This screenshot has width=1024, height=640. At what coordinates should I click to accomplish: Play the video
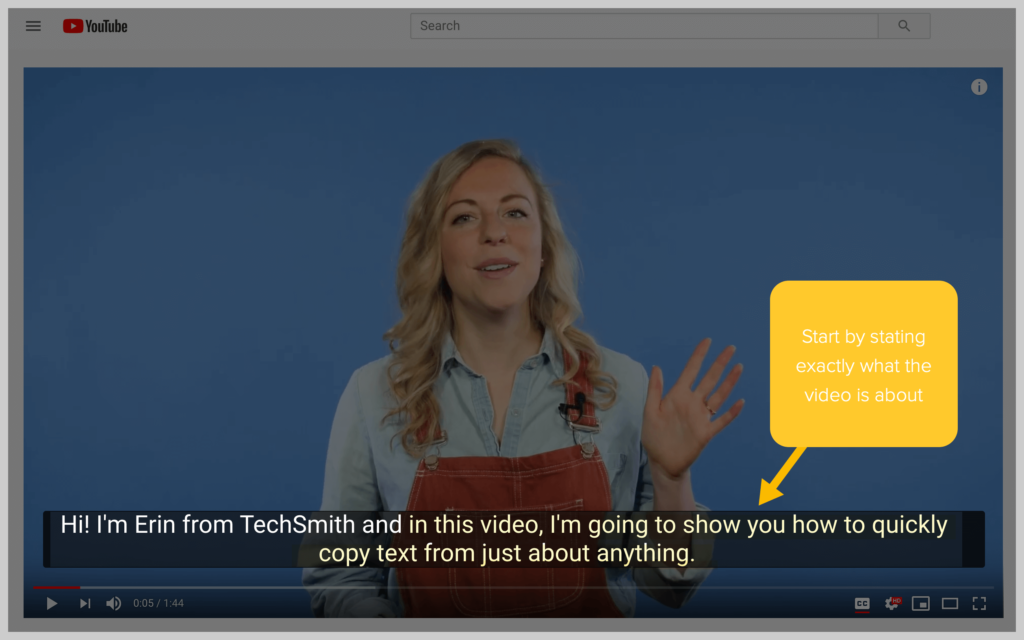52,603
